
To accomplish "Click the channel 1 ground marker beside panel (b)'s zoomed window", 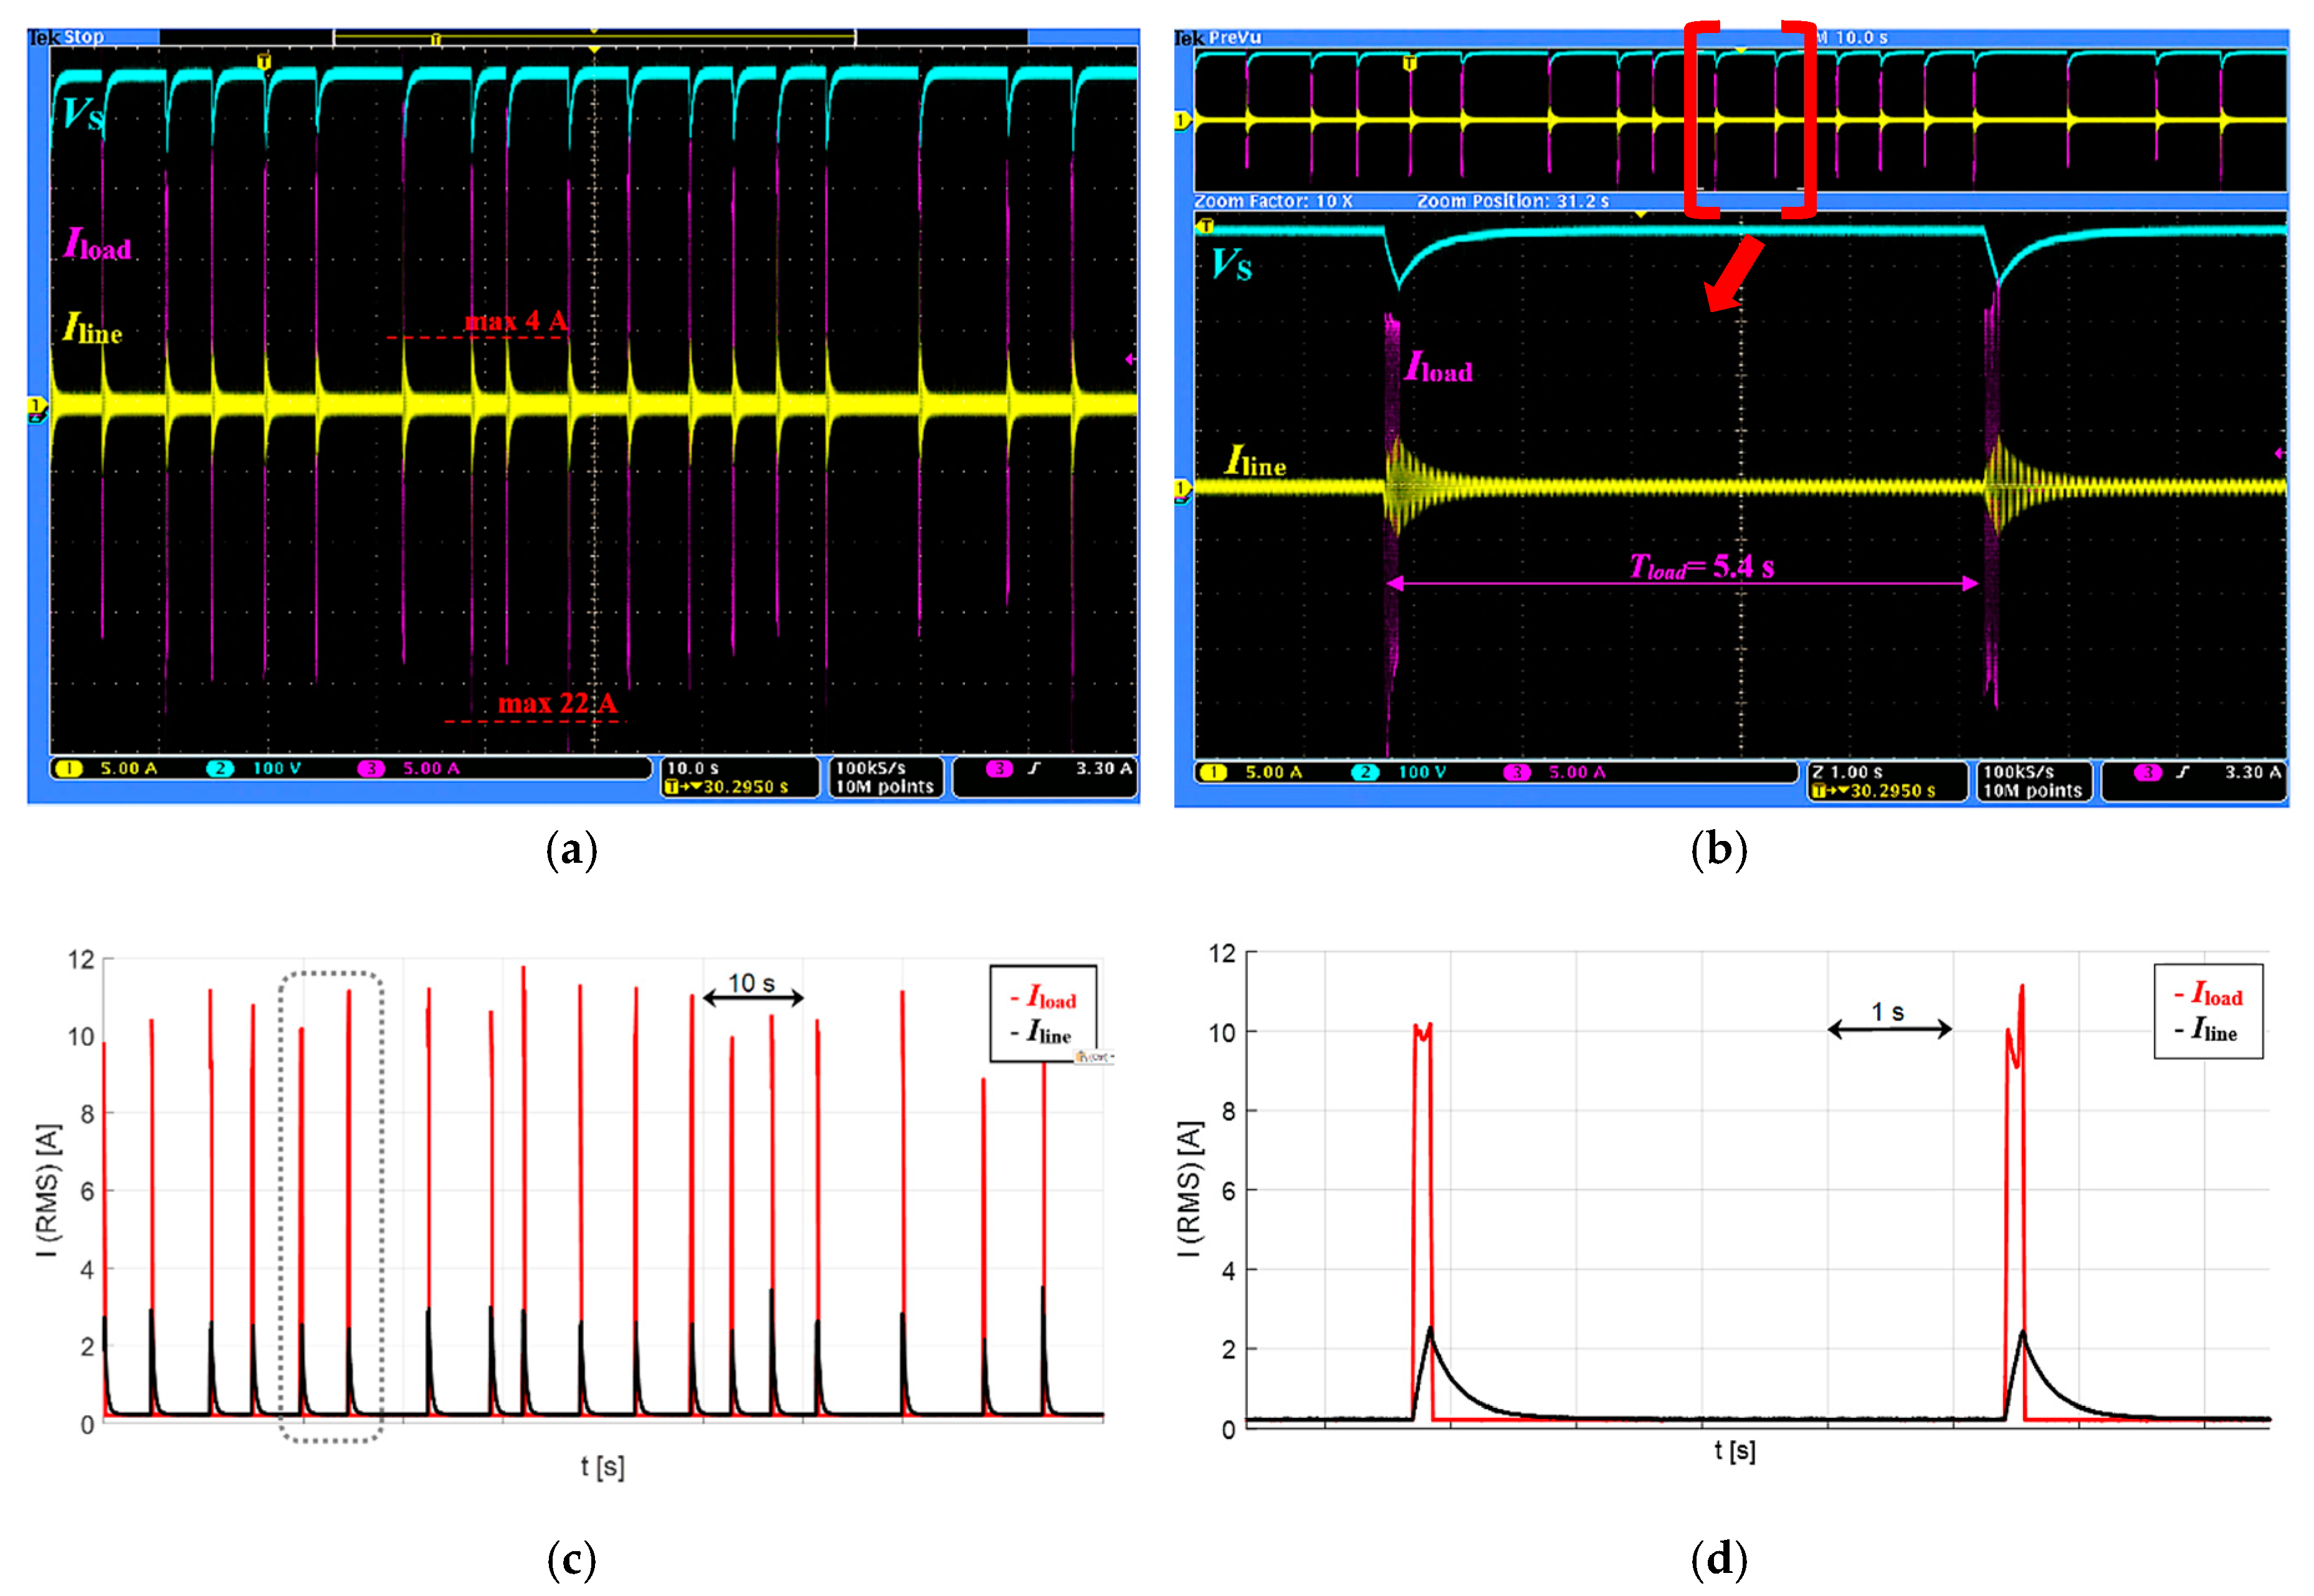I will tap(1182, 489).
